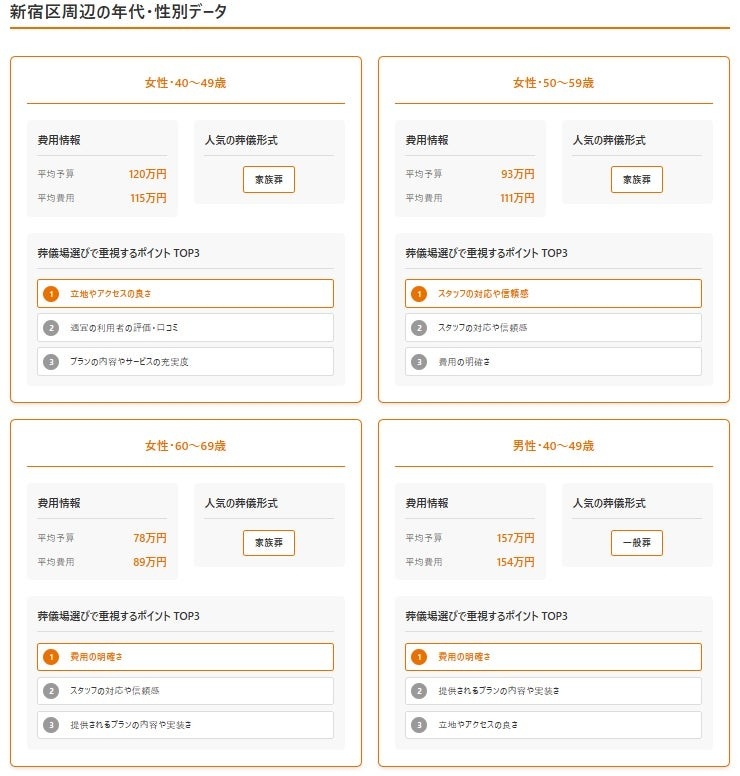The image size is (740, 776).
Task: Select 費用の明確さ item in 女性・60〜69歳 card
Action: (185, 657)
